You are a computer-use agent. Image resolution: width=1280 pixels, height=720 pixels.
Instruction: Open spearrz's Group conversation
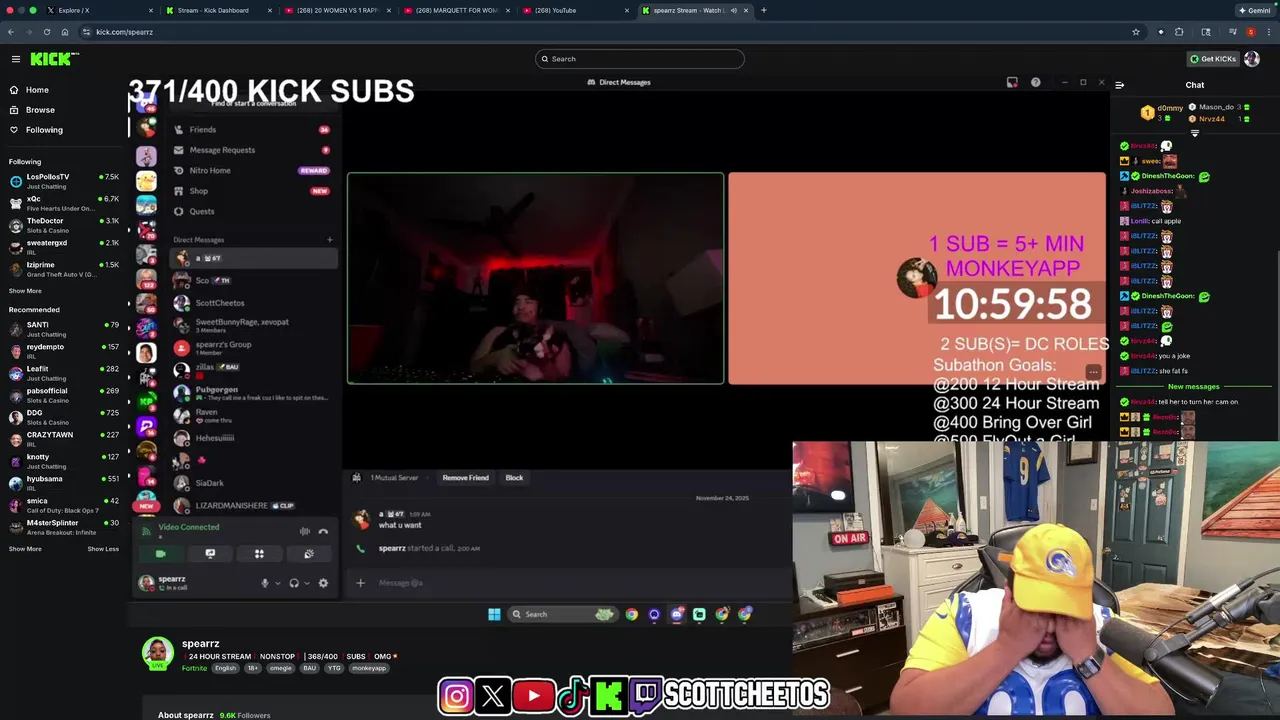pyautogui.click(x=253, y=348)
